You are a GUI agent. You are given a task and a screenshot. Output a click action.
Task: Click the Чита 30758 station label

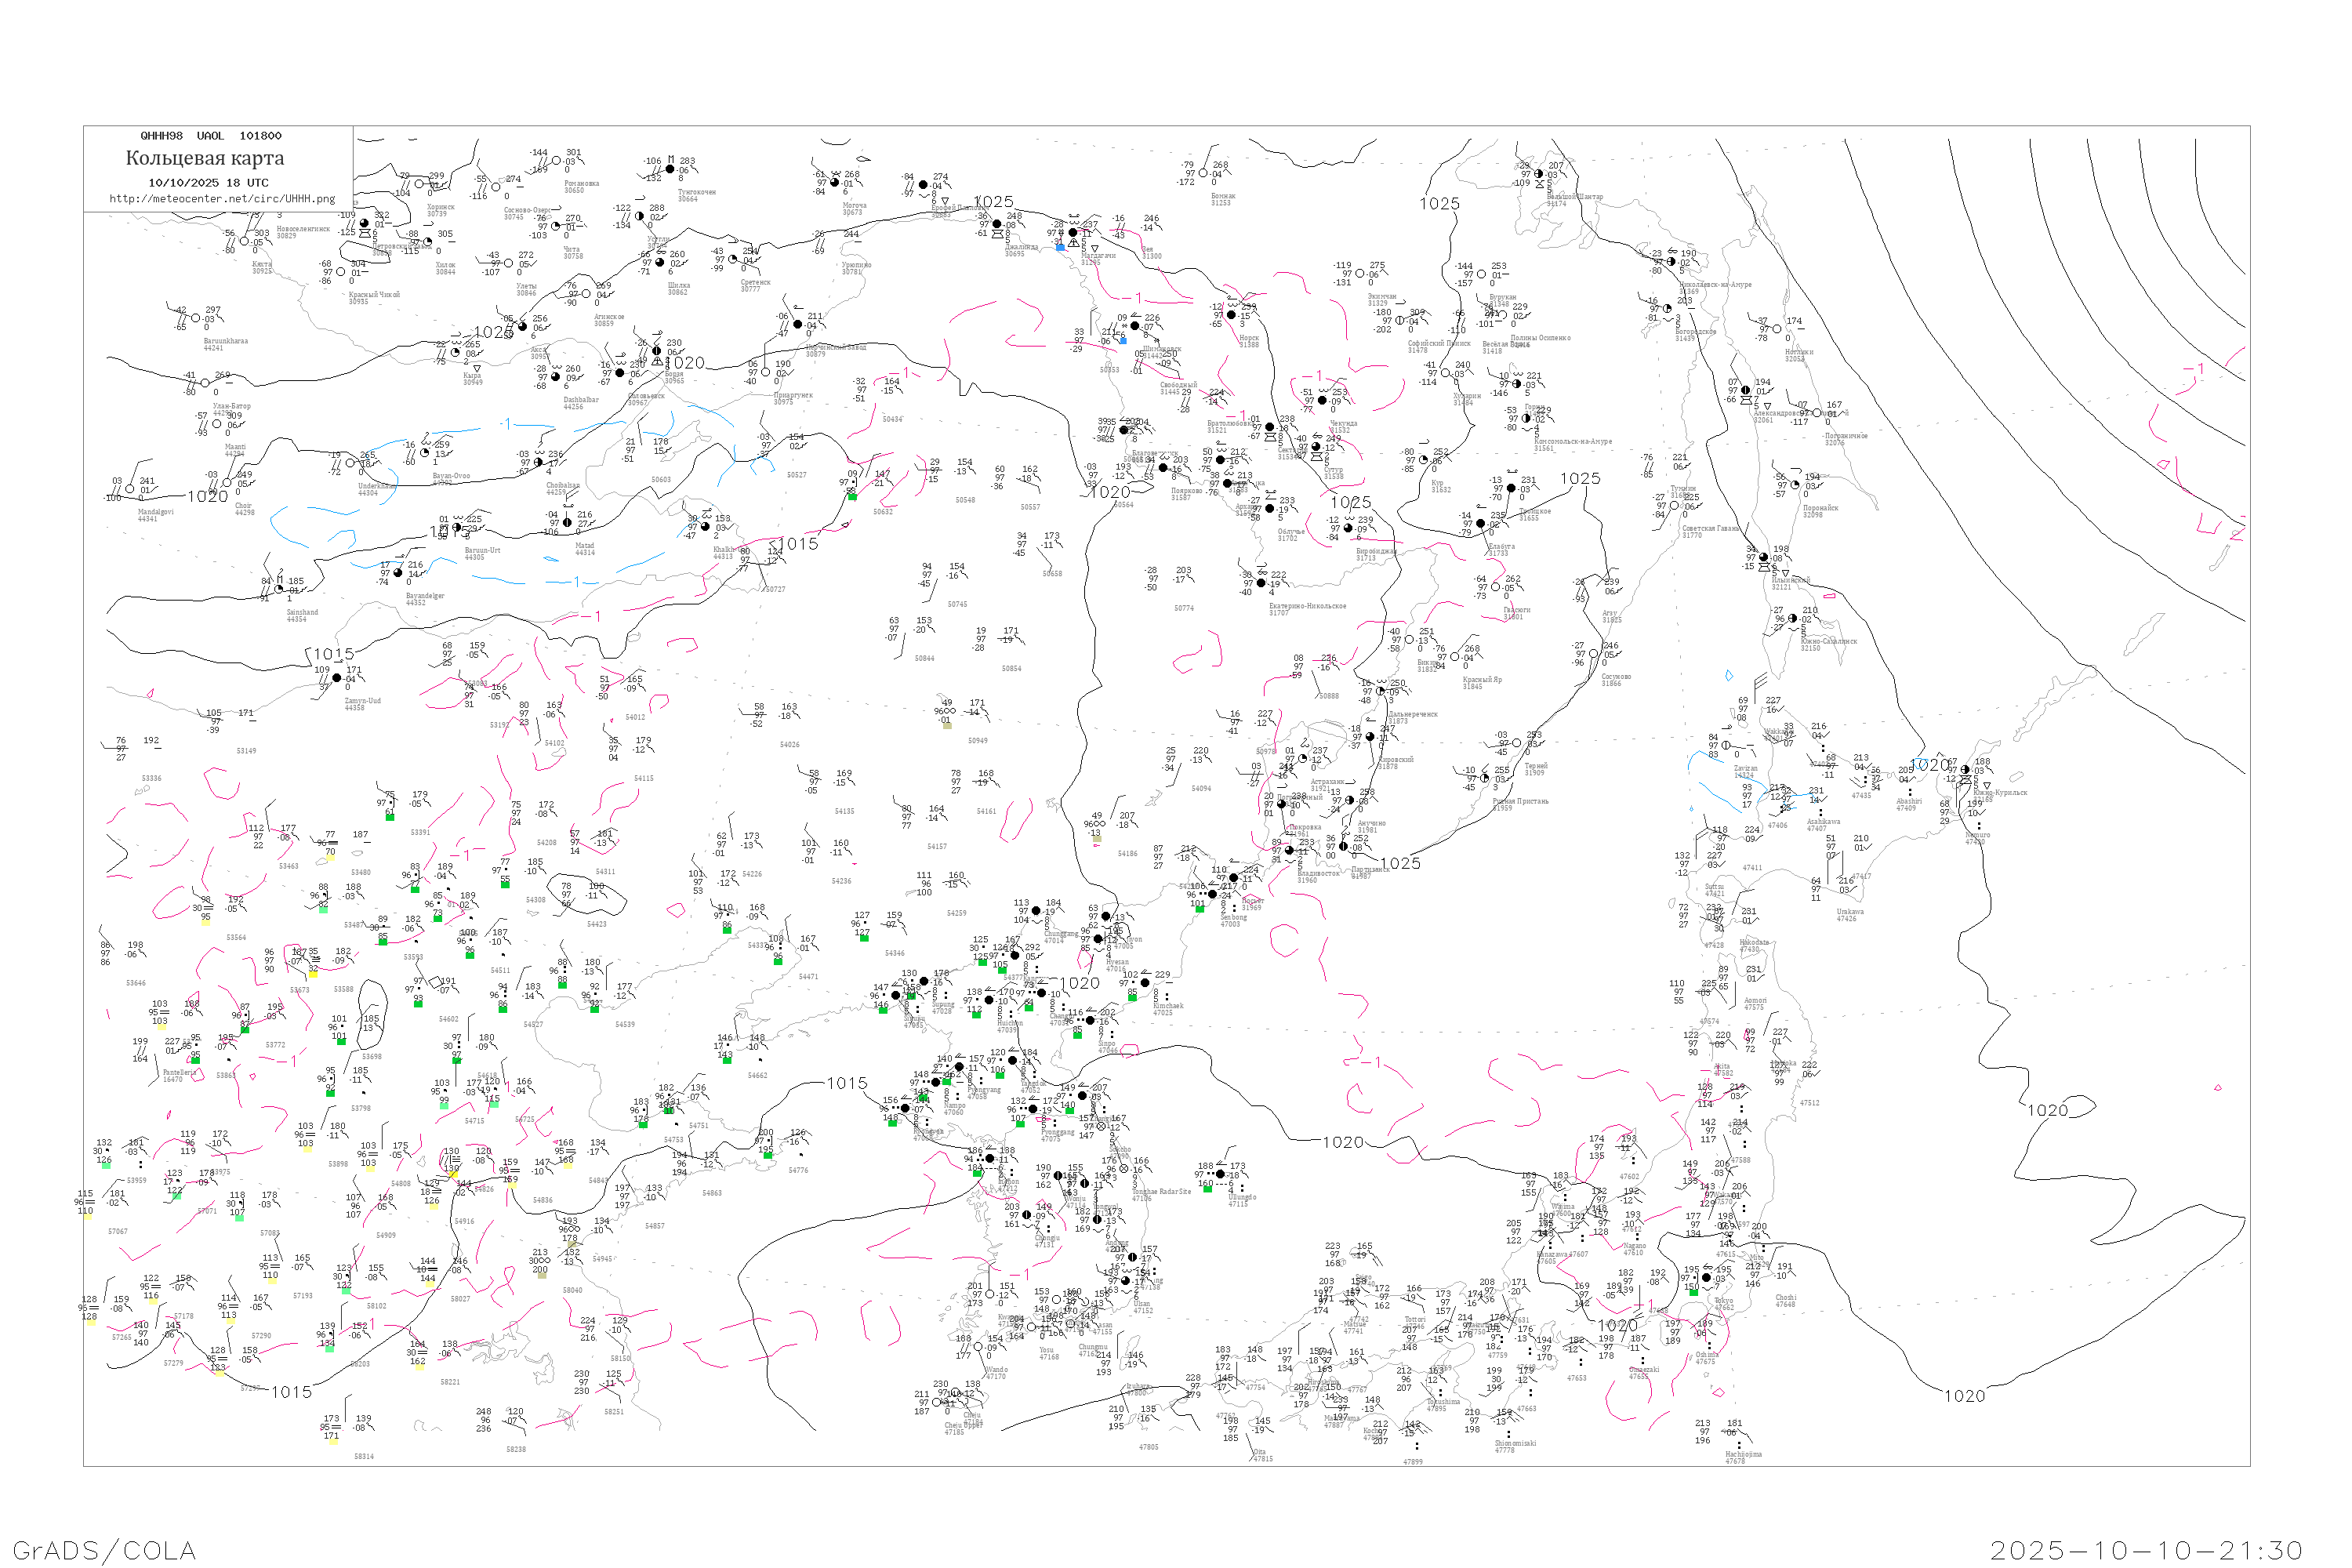click(x=573, y=253)
